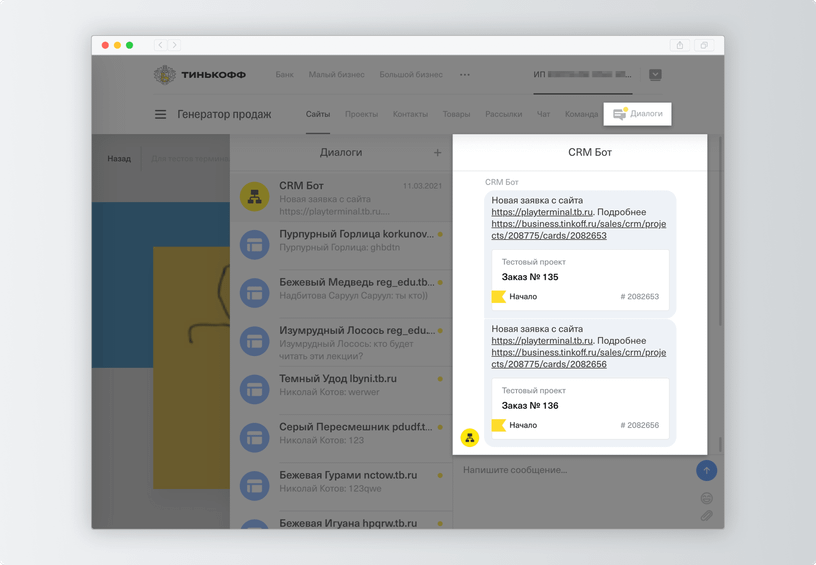Open the CRM Бот dialog in list
Screen dimensions: 816x565
341,198
